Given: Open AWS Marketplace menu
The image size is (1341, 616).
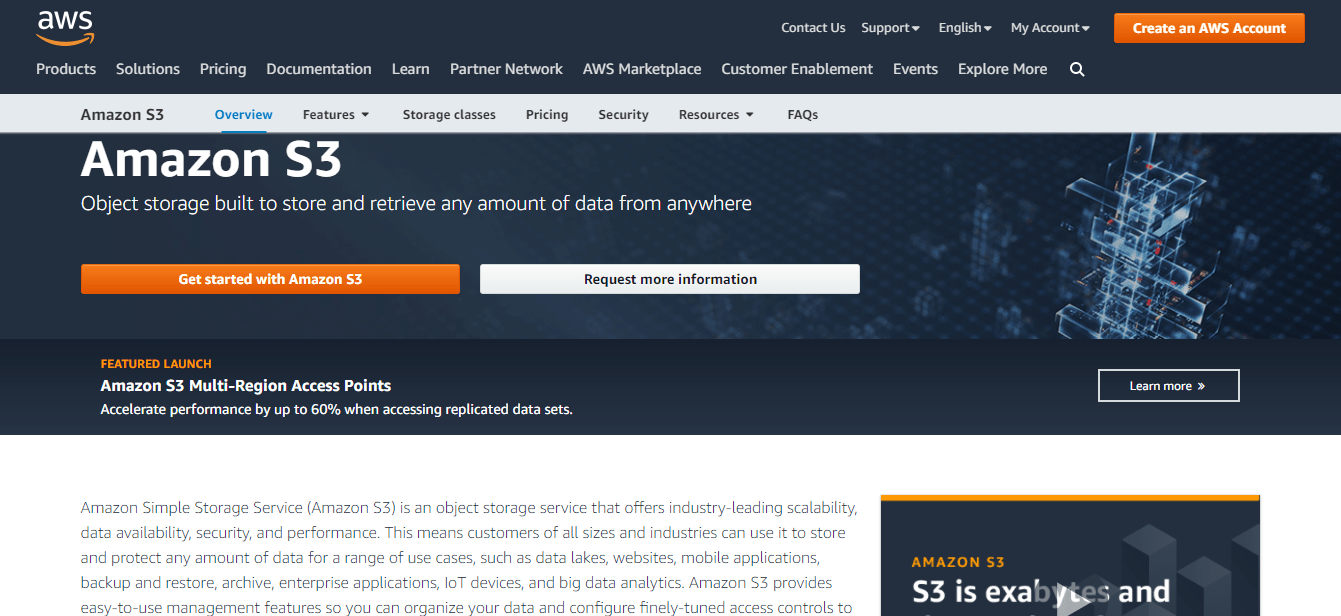Looking at the screenshot, I should [642, 69].
